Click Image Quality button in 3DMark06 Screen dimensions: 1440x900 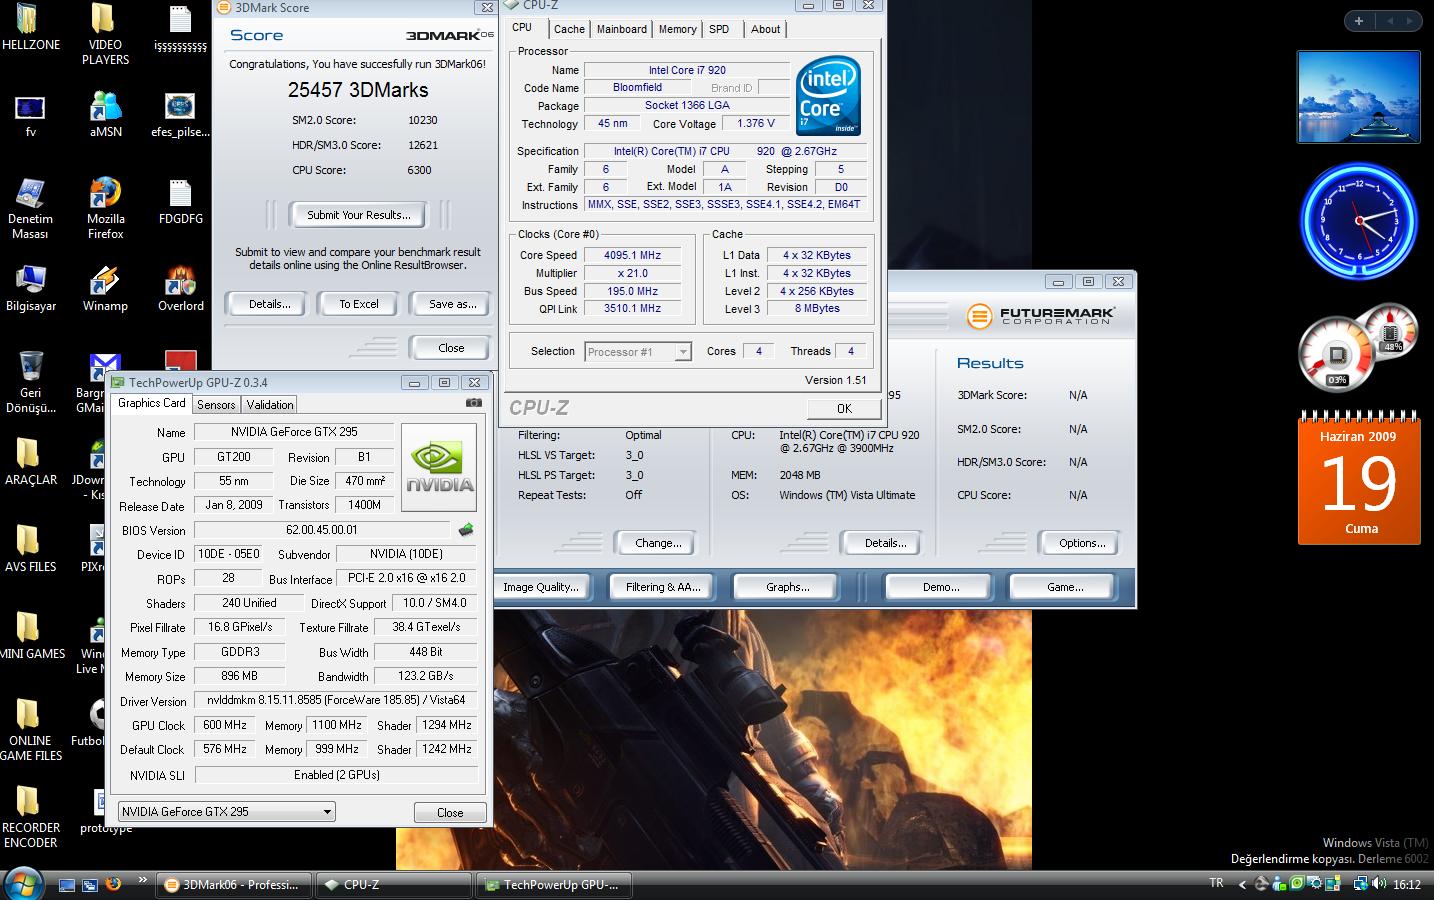click(x=541, y=587)
